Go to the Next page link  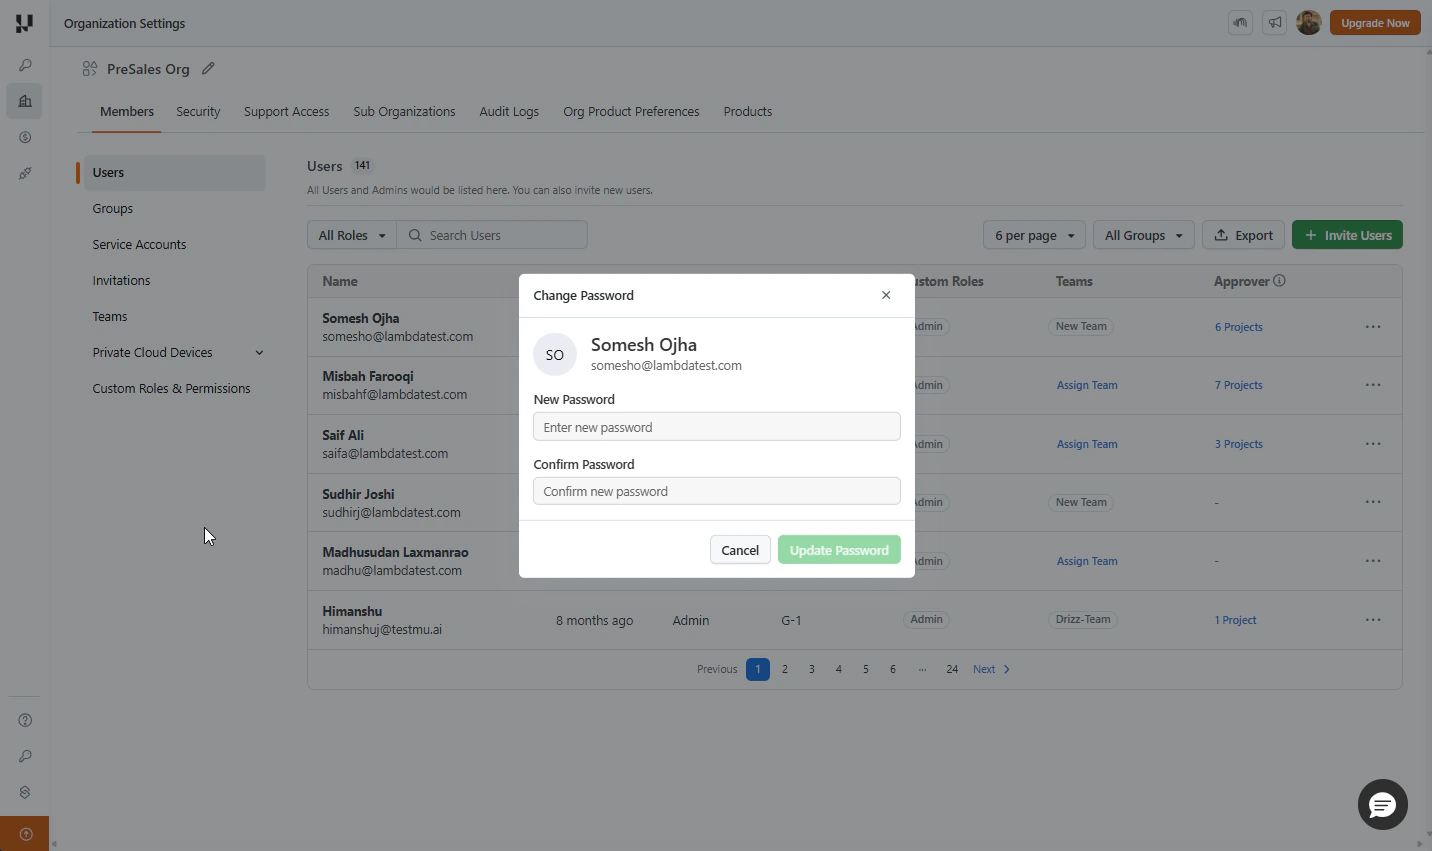(x=992, y=669)
